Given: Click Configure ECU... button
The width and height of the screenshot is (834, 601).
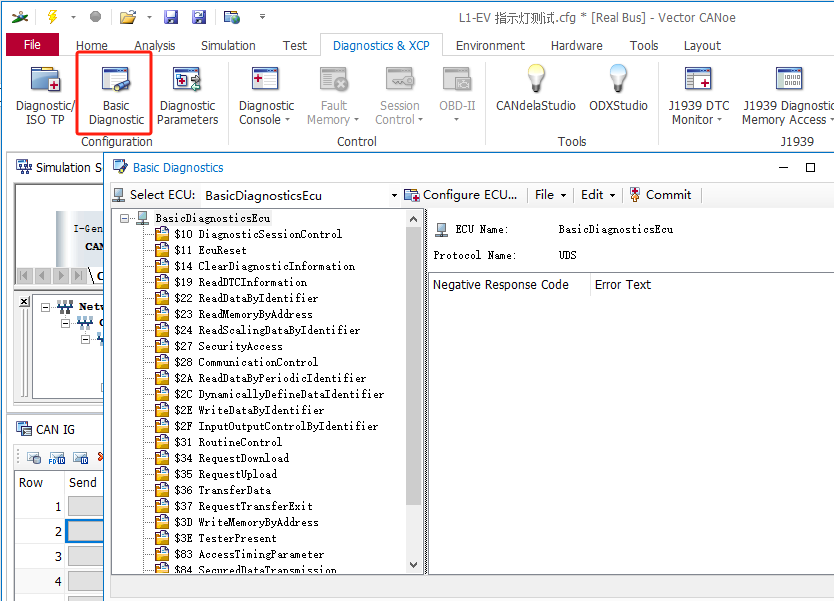Looking at the screenshot, I should tap(461, 195).
